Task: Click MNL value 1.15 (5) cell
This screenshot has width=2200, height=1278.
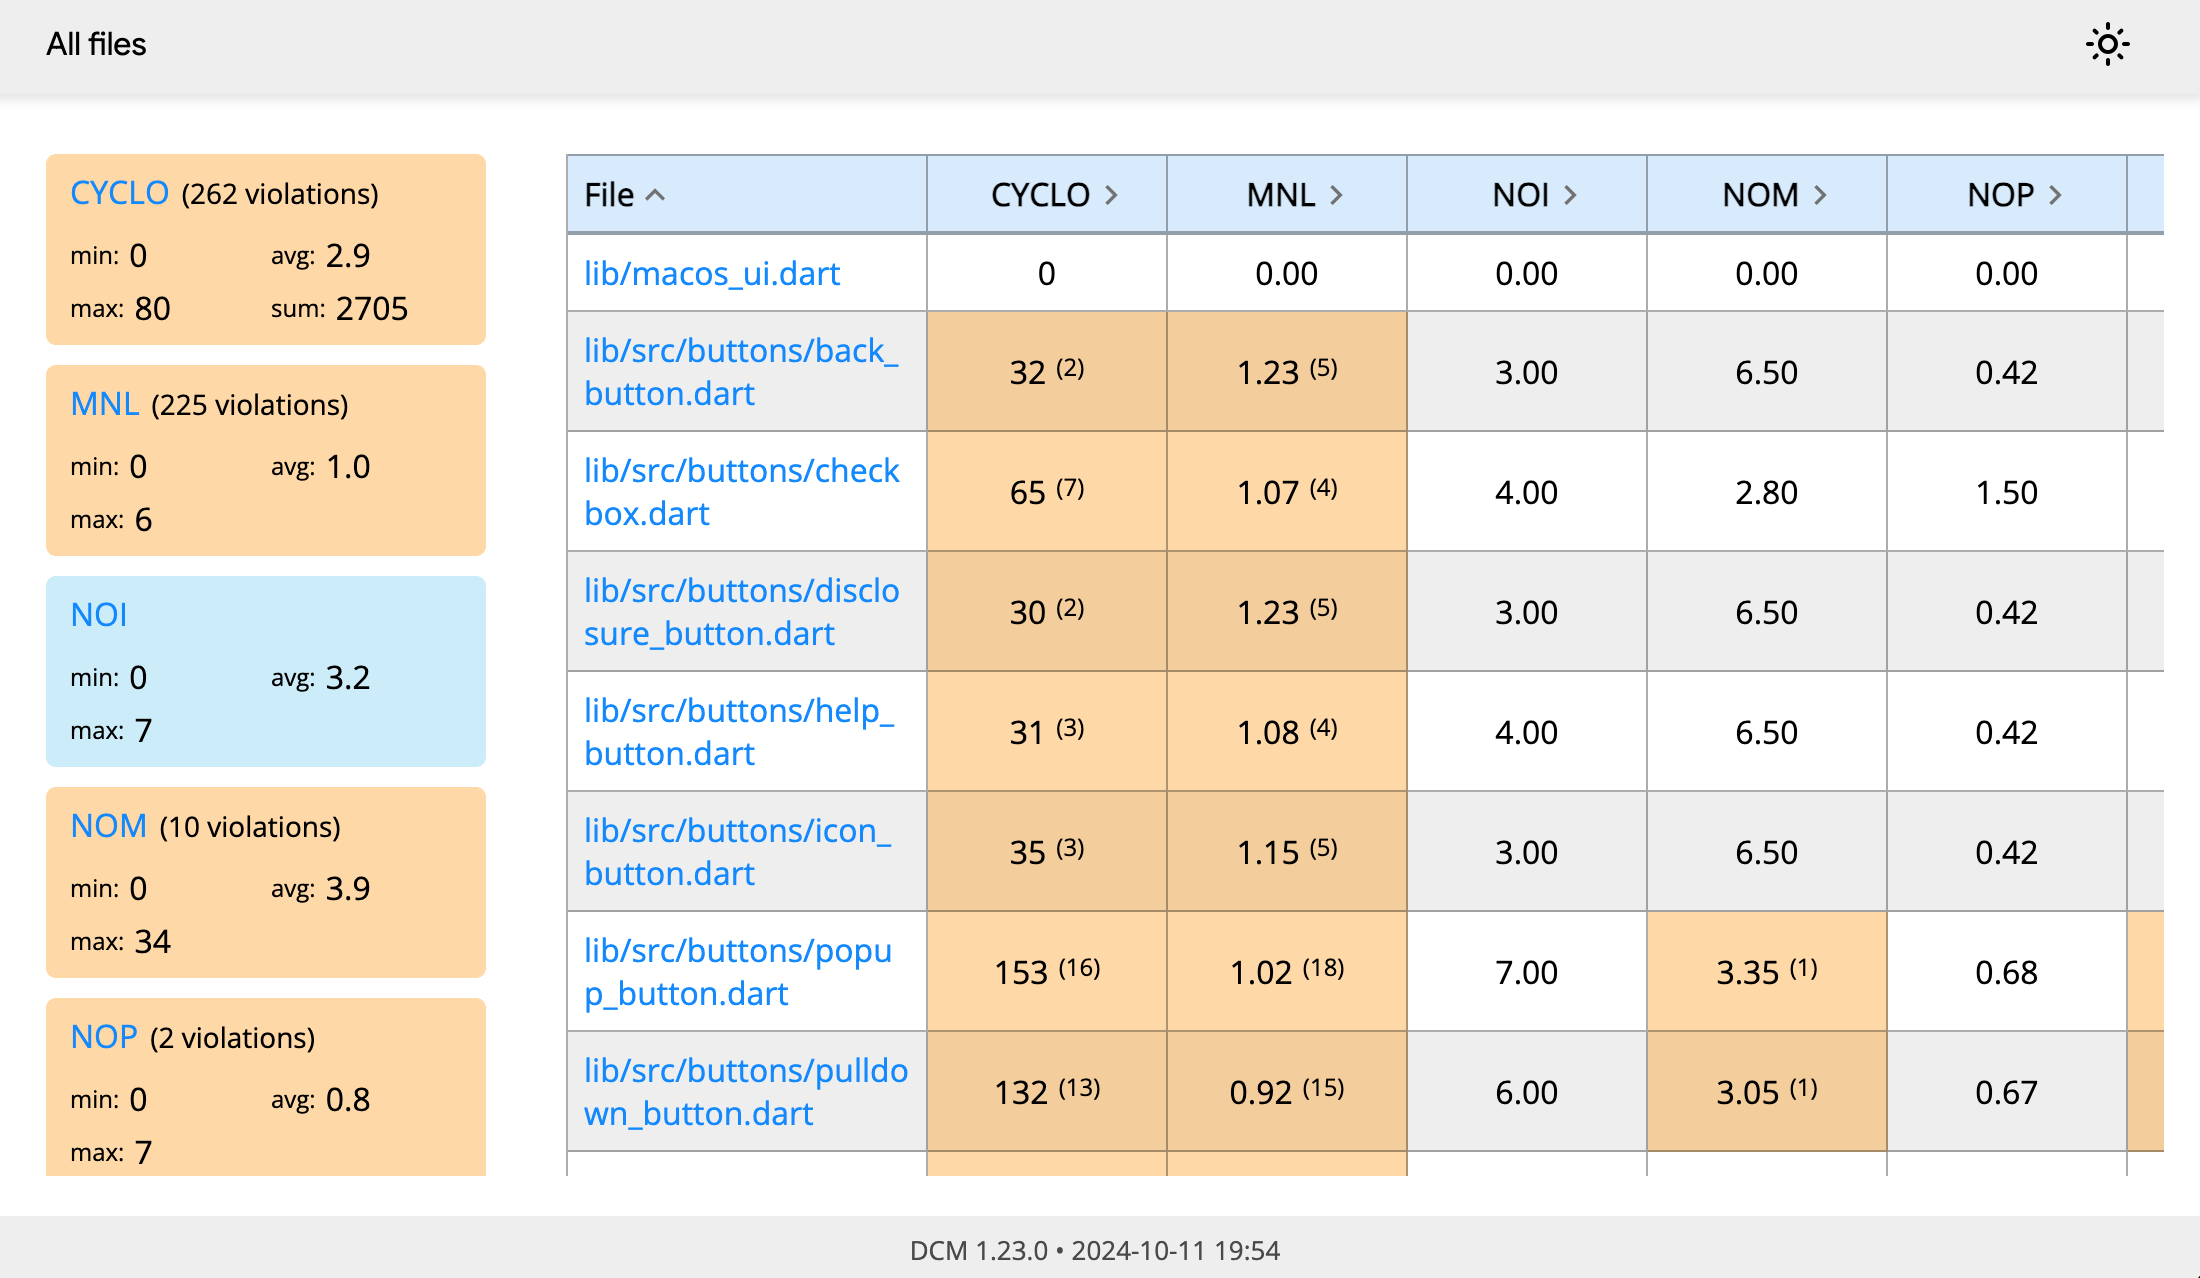Action: click(x=1287, y=851)
